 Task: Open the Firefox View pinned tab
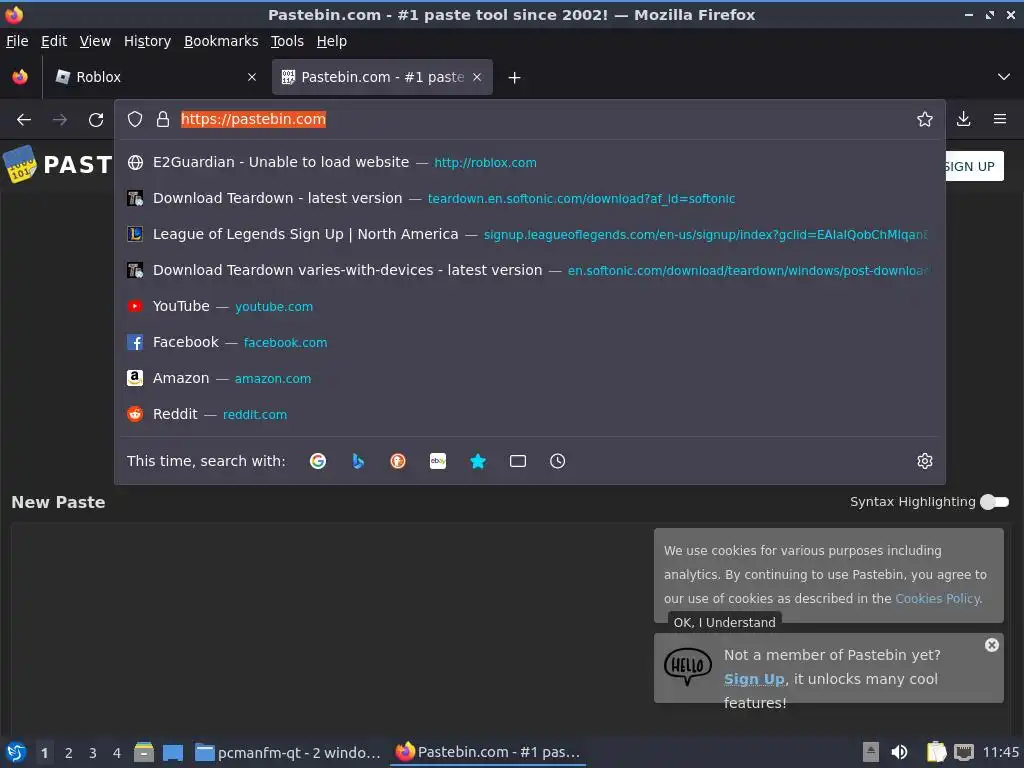click(20, 77)
